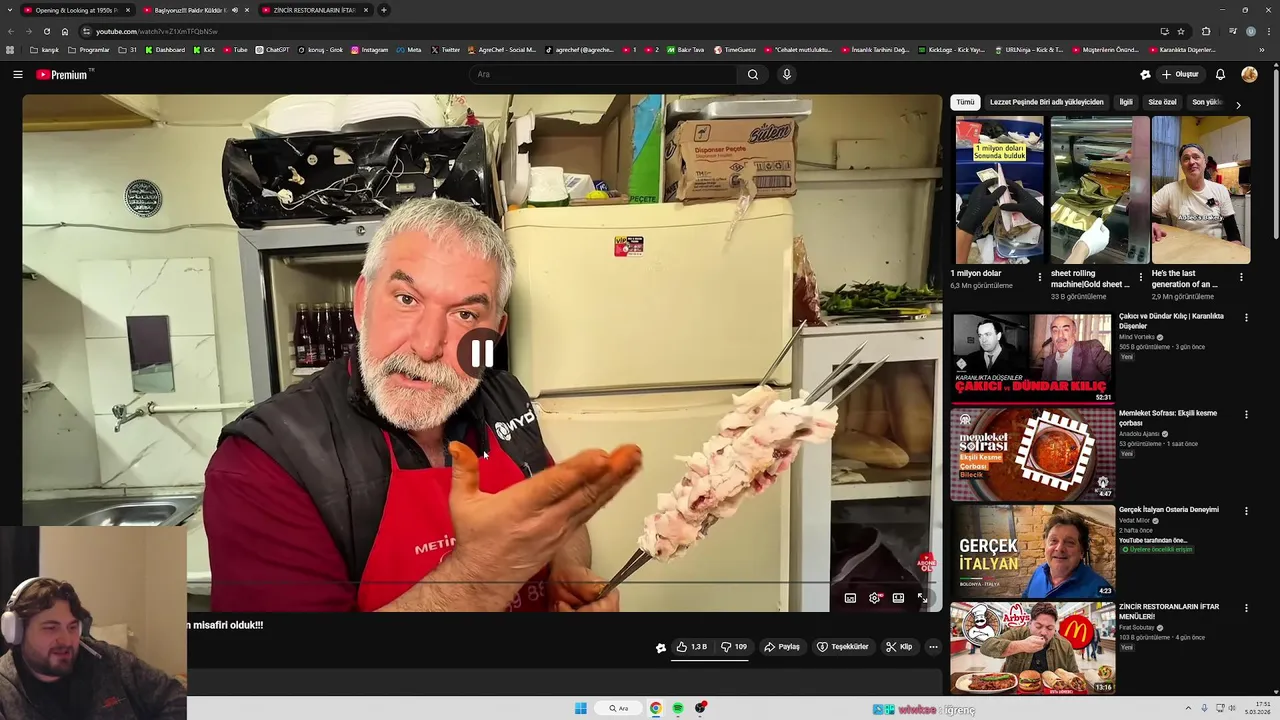Image resolution: width=1280 pixels, height=720 pixels.
Task: Mute the audio icon on the Başlıyoruz tab
Action: [235, 10]
